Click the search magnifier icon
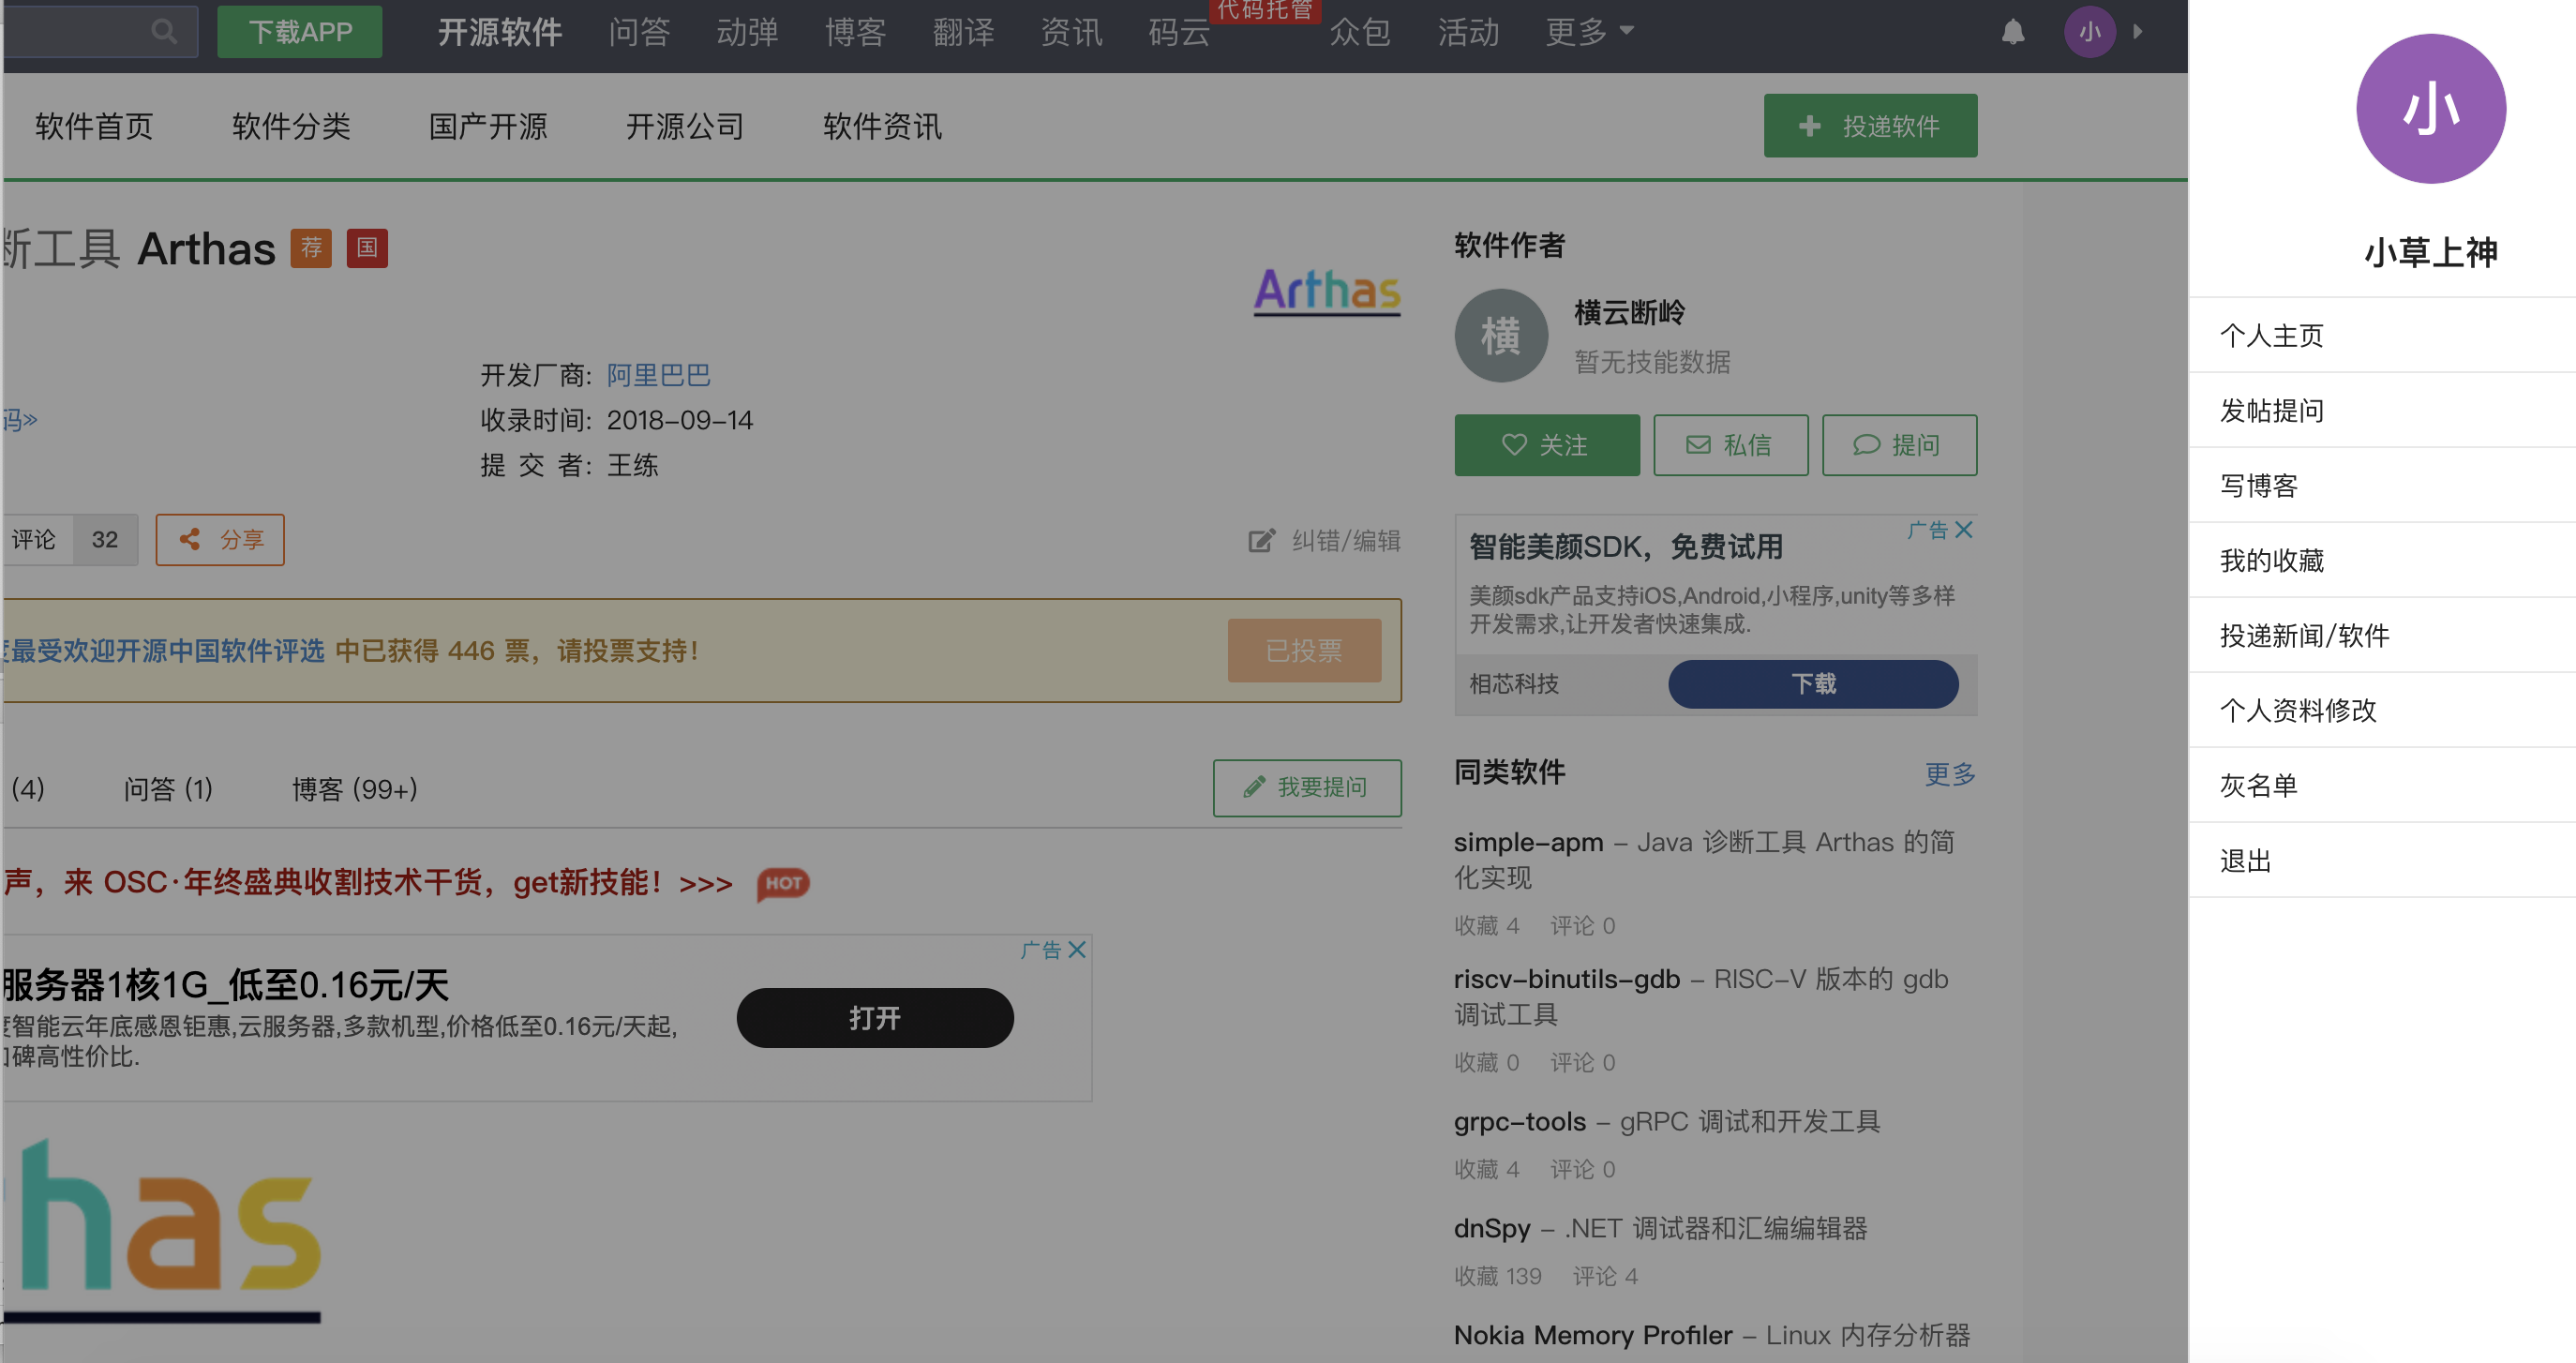 164,31
